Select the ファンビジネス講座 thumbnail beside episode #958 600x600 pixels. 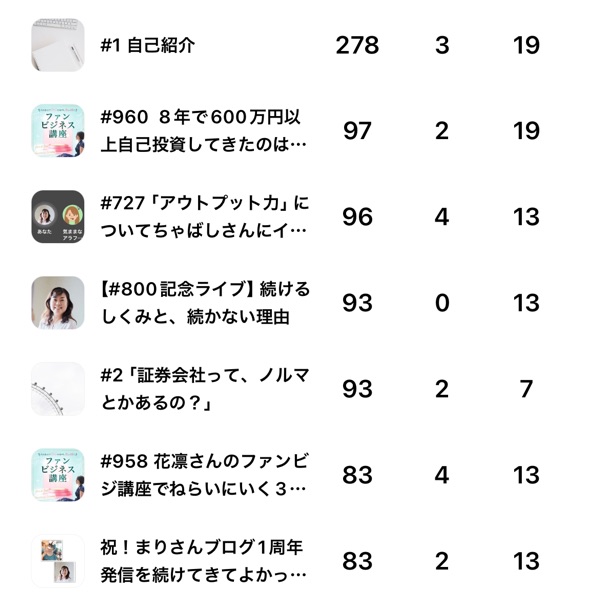pyautogui.click(x=58, y=475)
